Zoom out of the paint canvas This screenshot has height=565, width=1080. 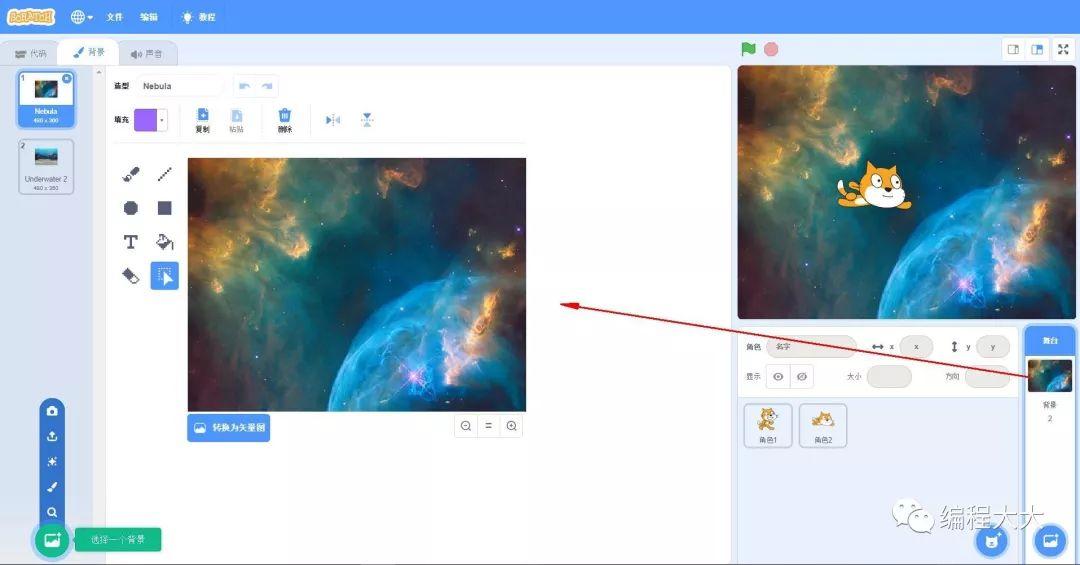(466, 426)
